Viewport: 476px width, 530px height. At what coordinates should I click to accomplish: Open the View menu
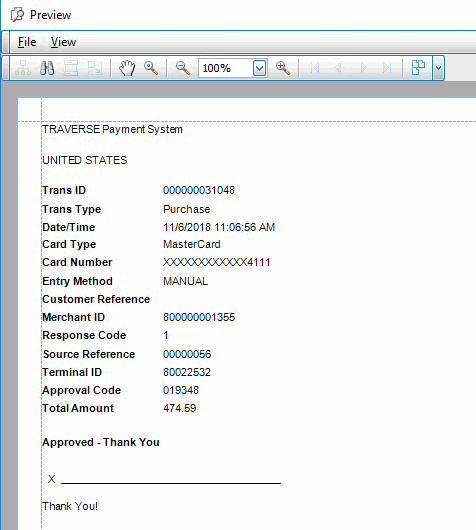point(63,42)
